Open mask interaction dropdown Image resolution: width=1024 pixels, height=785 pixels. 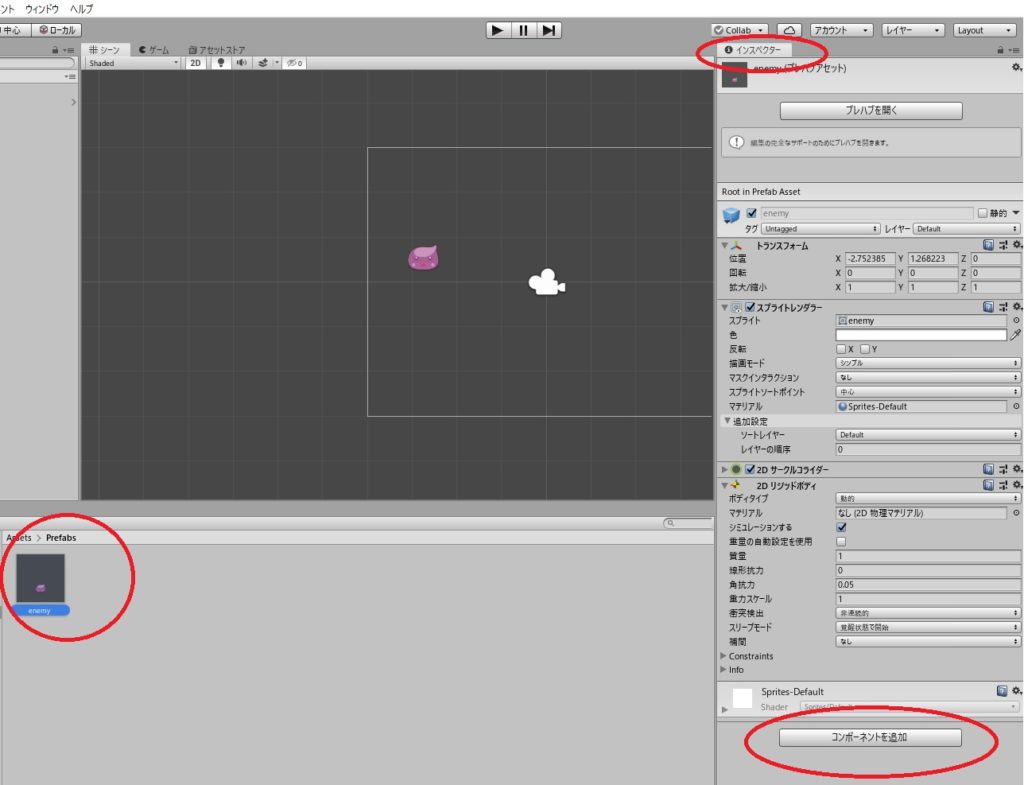coord(928,377)
